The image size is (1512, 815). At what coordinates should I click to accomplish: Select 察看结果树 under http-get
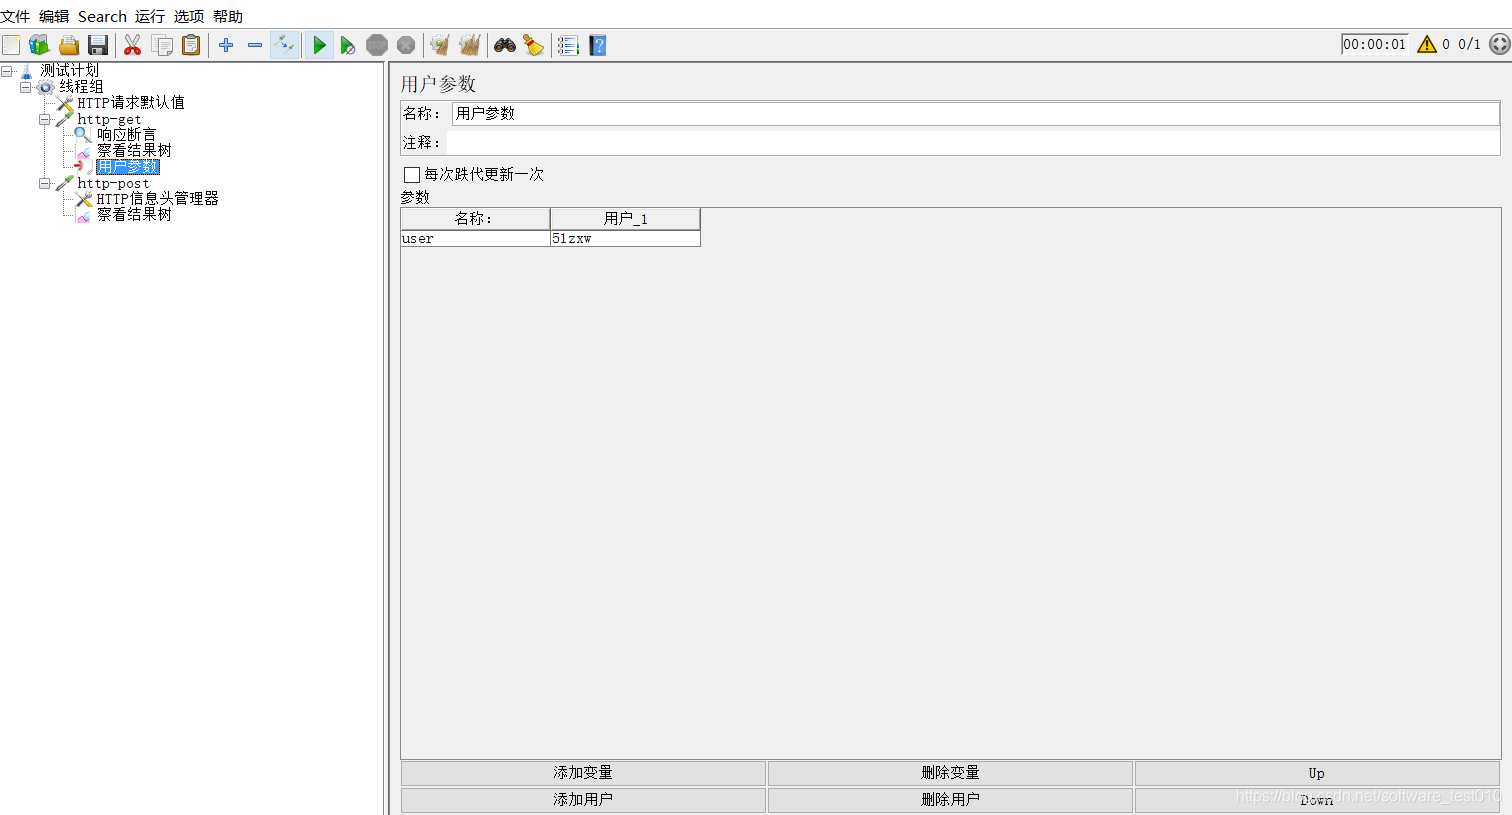[x=134, y=150]
